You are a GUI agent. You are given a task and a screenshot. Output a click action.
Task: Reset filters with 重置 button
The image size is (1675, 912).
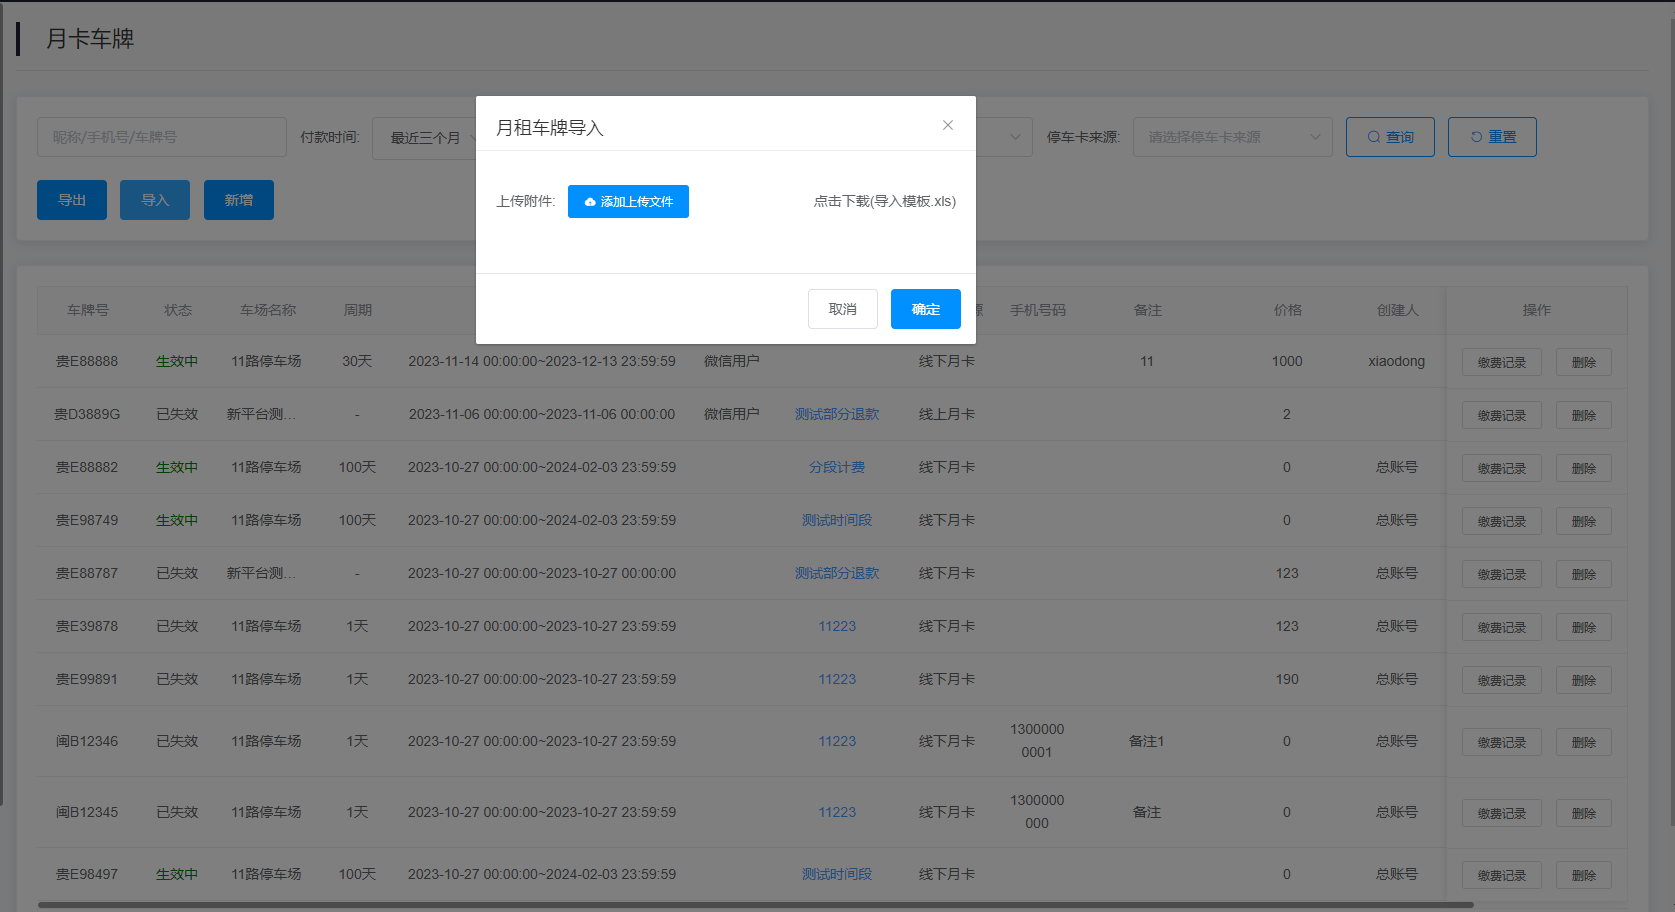(x=1491, y=137)
